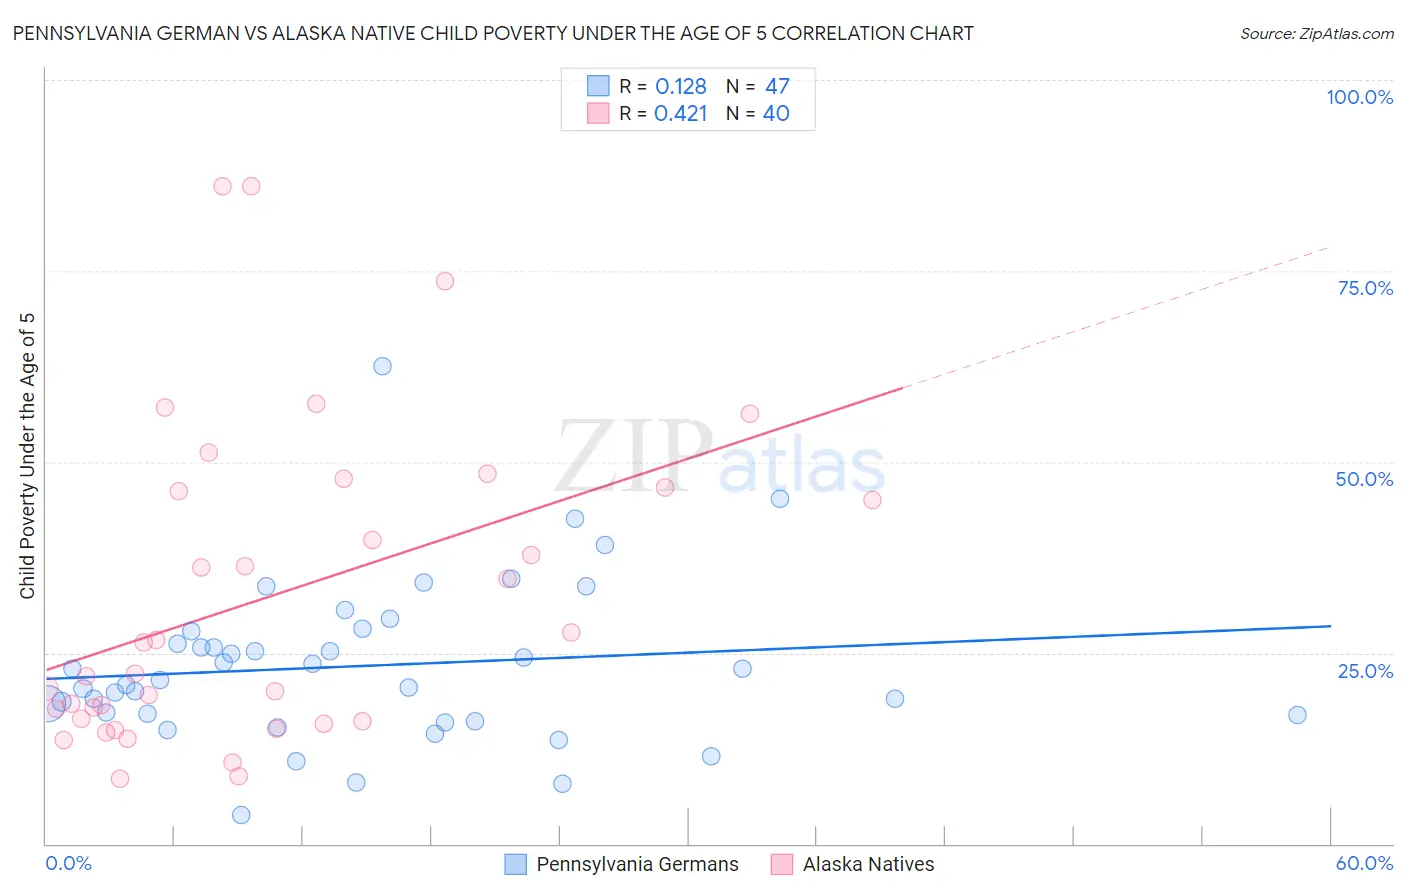Click the 0.0% x-axis label

[x=68, y=863]
